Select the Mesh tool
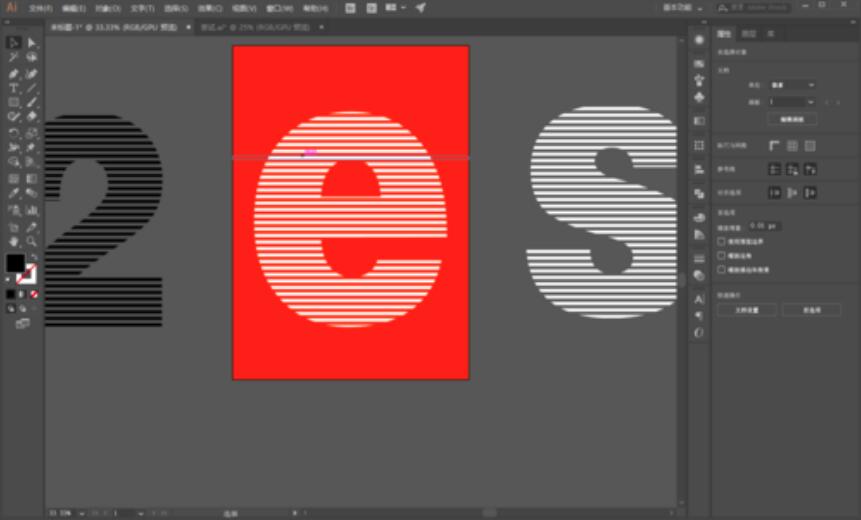The height and width of the screenshot is (520, 861). 14,178
